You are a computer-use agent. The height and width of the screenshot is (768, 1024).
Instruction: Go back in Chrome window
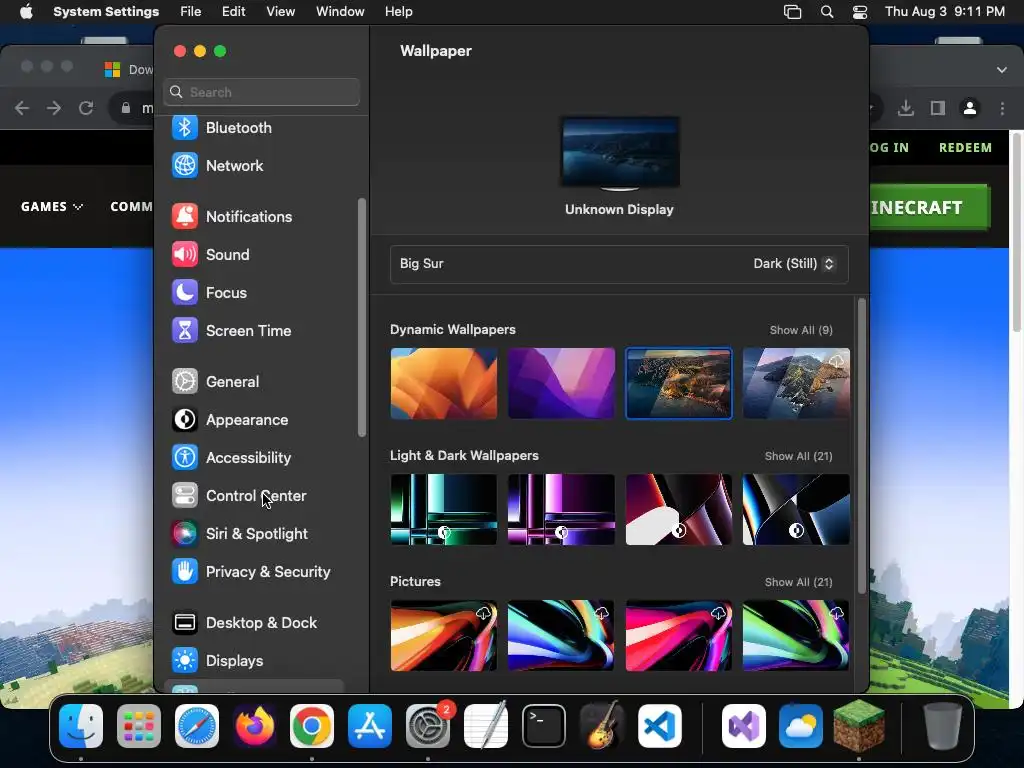(x=22, y=108)
